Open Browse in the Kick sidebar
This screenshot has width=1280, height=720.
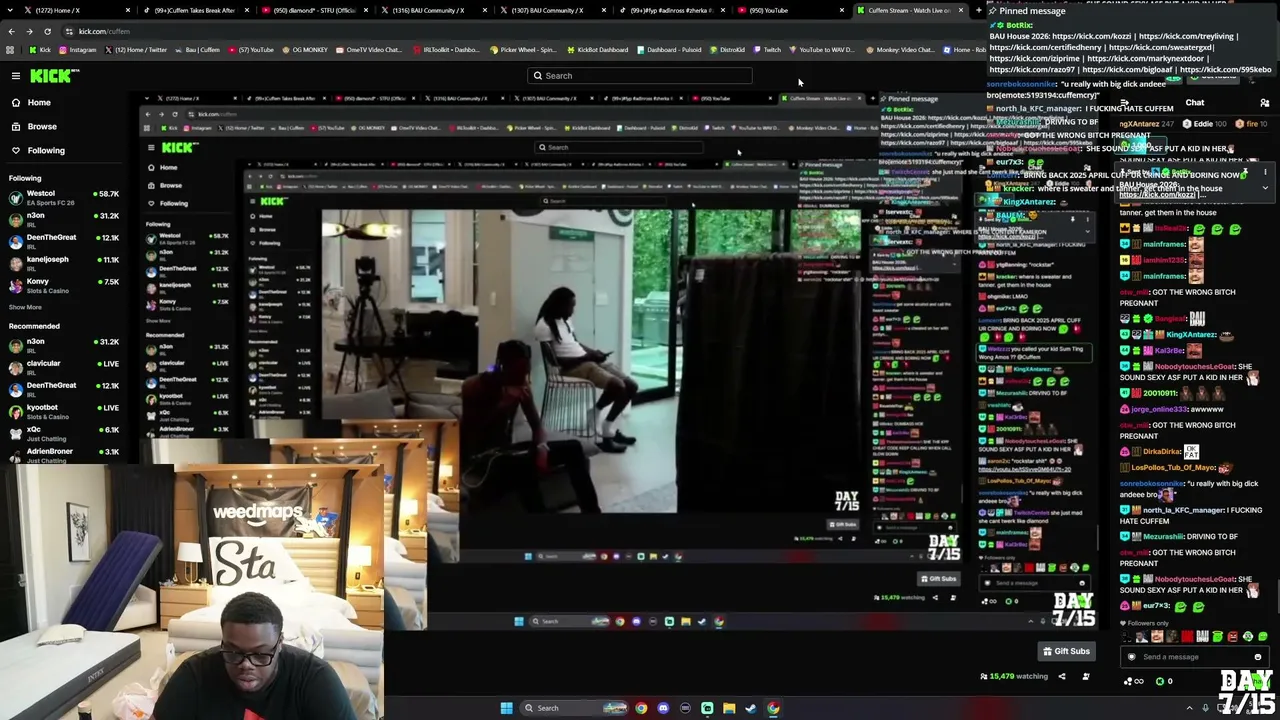42,126
